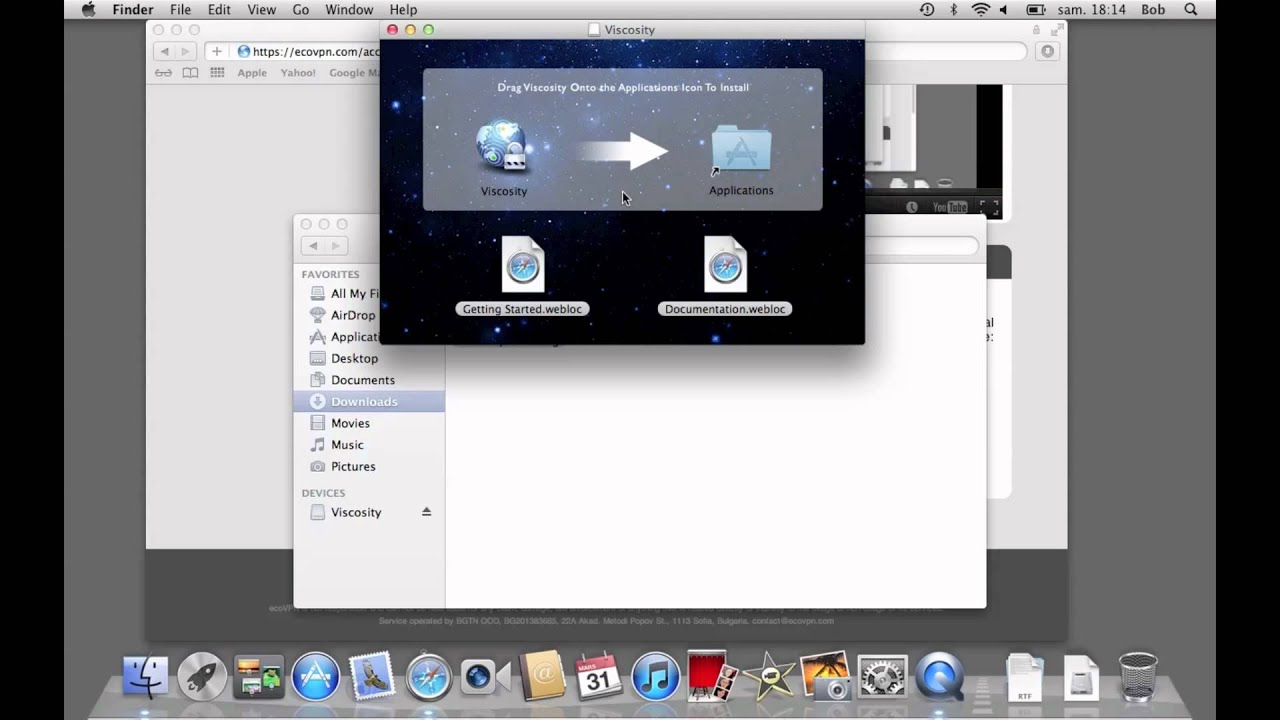The height and width of the screenshot is (720, 1280).
Task: Click Safari back navigation button
Action: [165, 51]
